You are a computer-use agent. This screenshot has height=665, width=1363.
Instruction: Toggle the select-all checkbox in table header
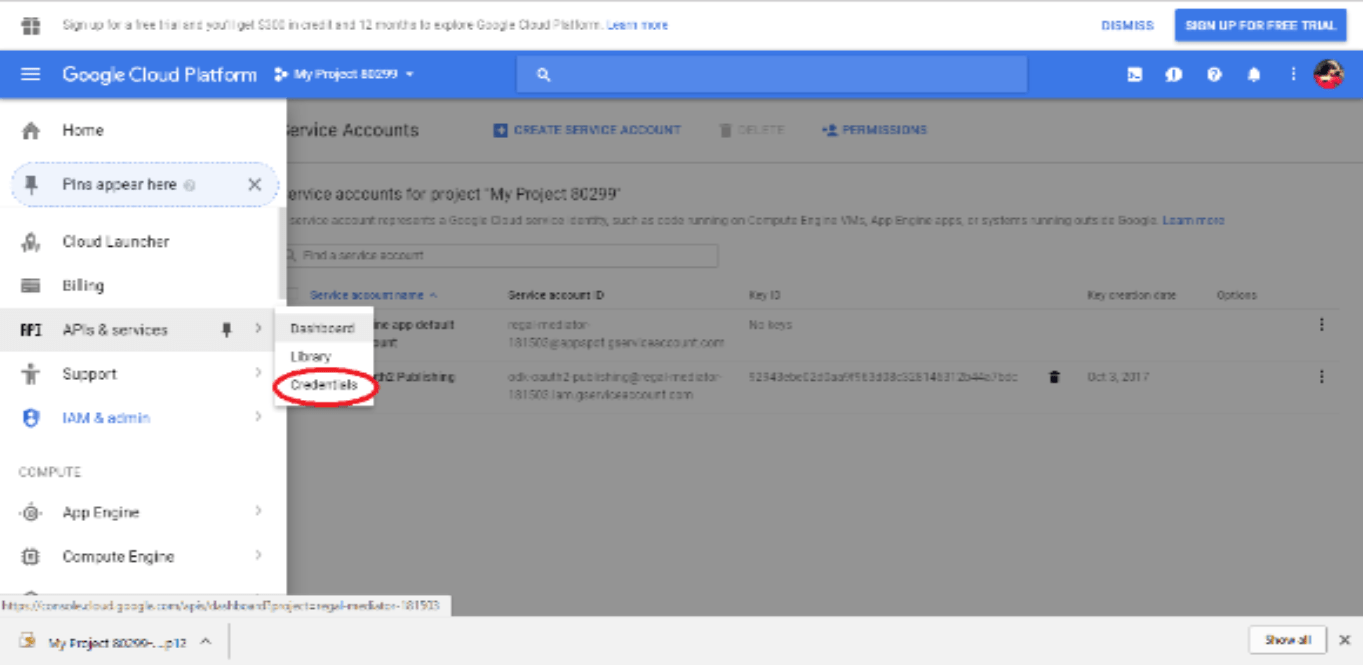(x=292, y=295)
